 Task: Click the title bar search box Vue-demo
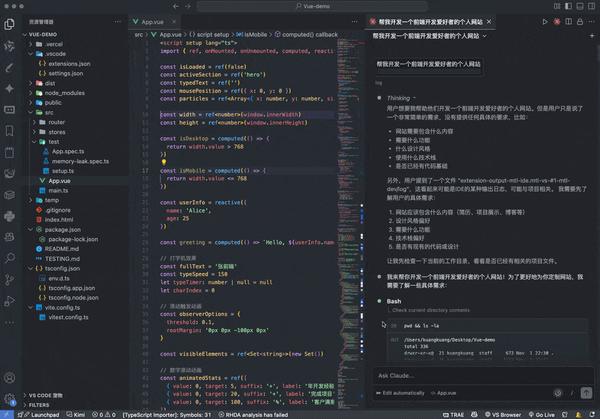(x=312, y=6)
